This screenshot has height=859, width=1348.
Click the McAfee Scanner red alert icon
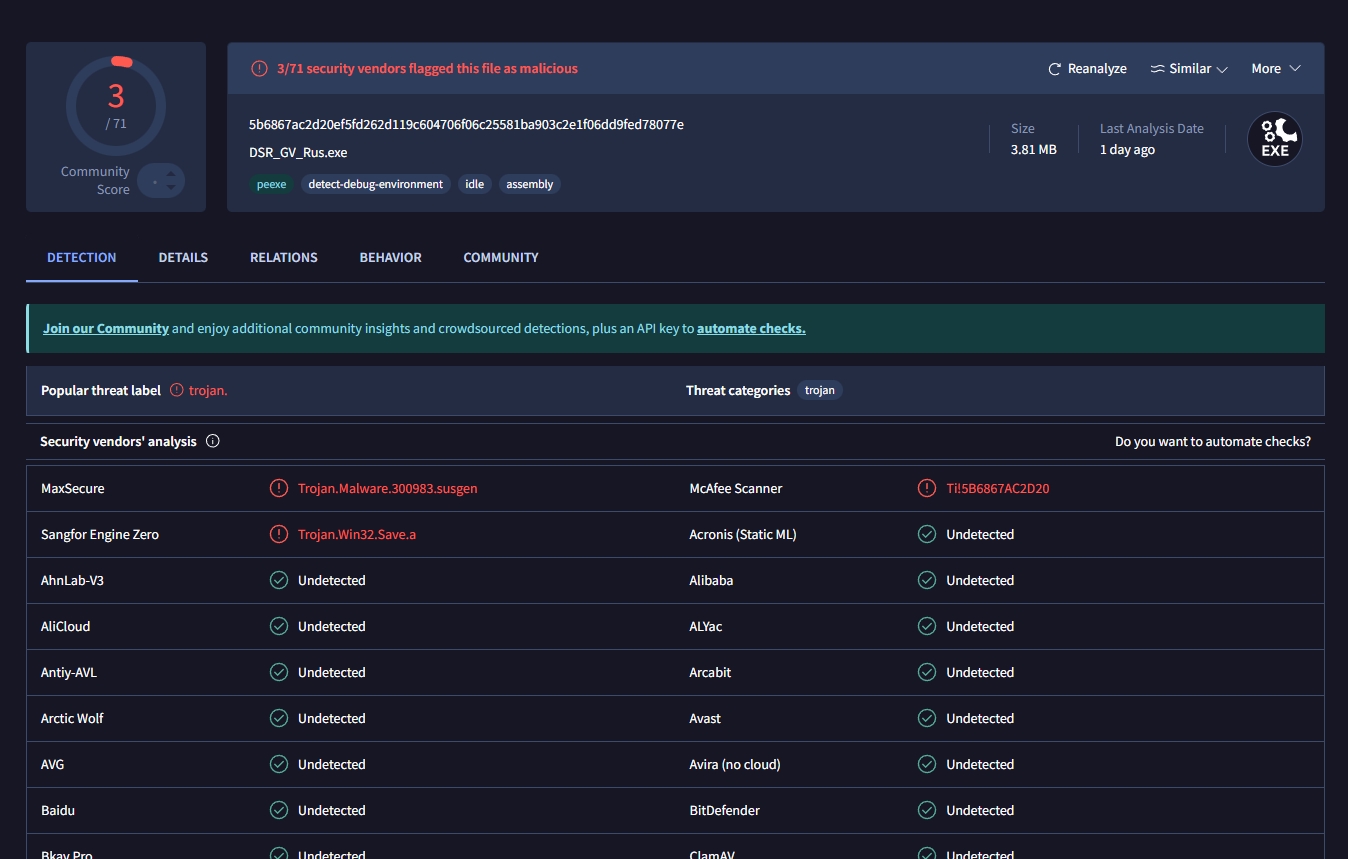927,488
